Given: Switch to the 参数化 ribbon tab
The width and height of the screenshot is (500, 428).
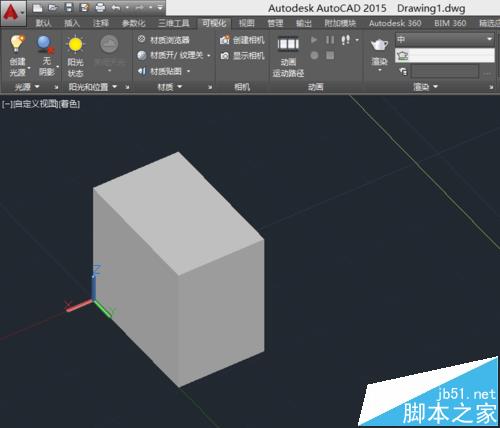Looking at the screenshot, I should (x=133, y=23).
